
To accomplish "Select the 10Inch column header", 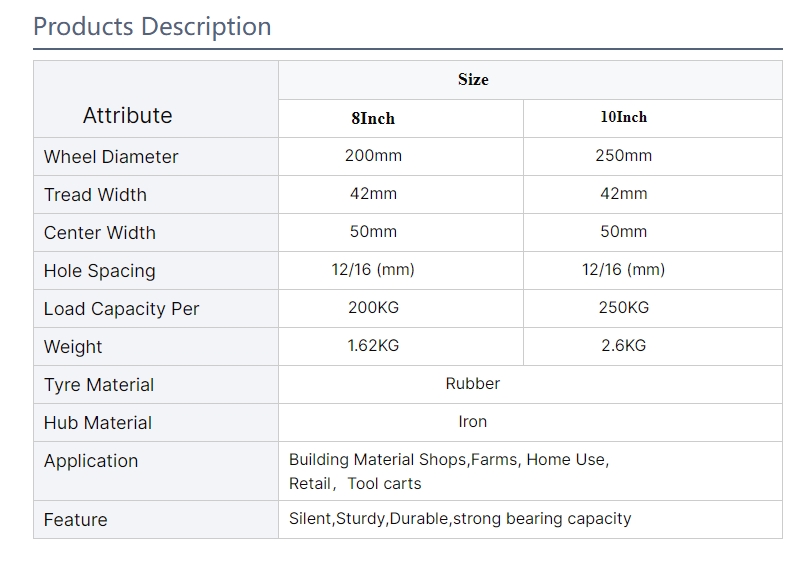I will [623, 118].
